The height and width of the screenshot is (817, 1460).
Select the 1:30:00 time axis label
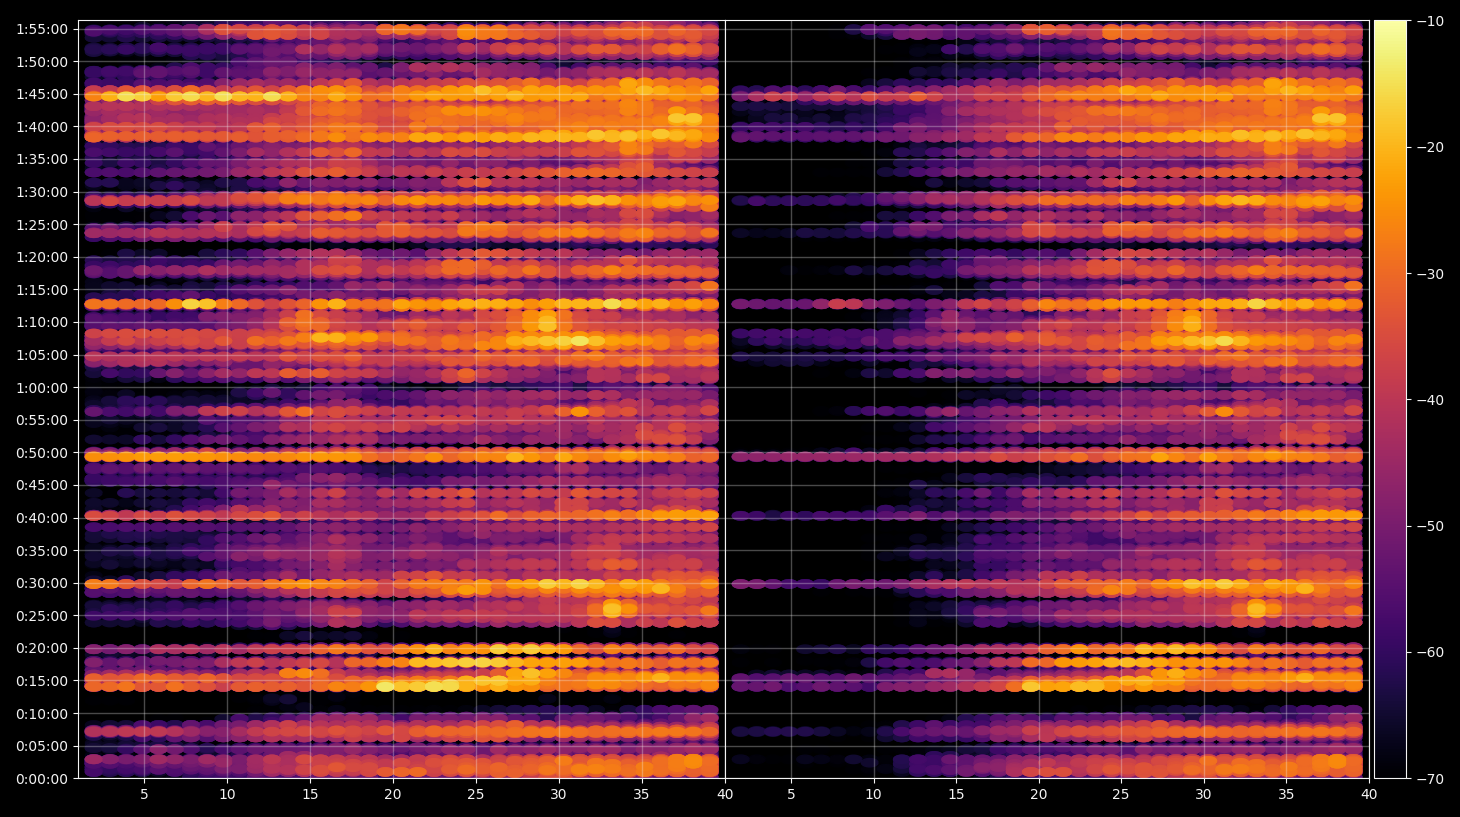42,192
